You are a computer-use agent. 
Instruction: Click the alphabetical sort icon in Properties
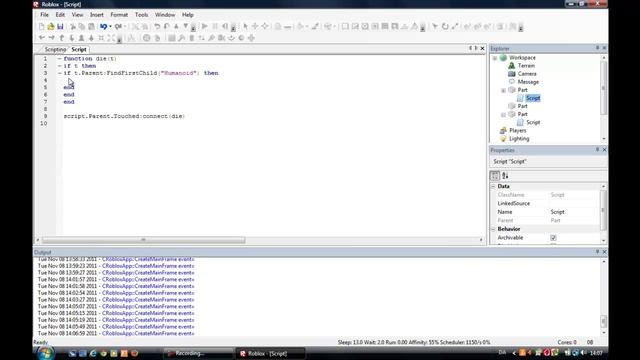505,176
